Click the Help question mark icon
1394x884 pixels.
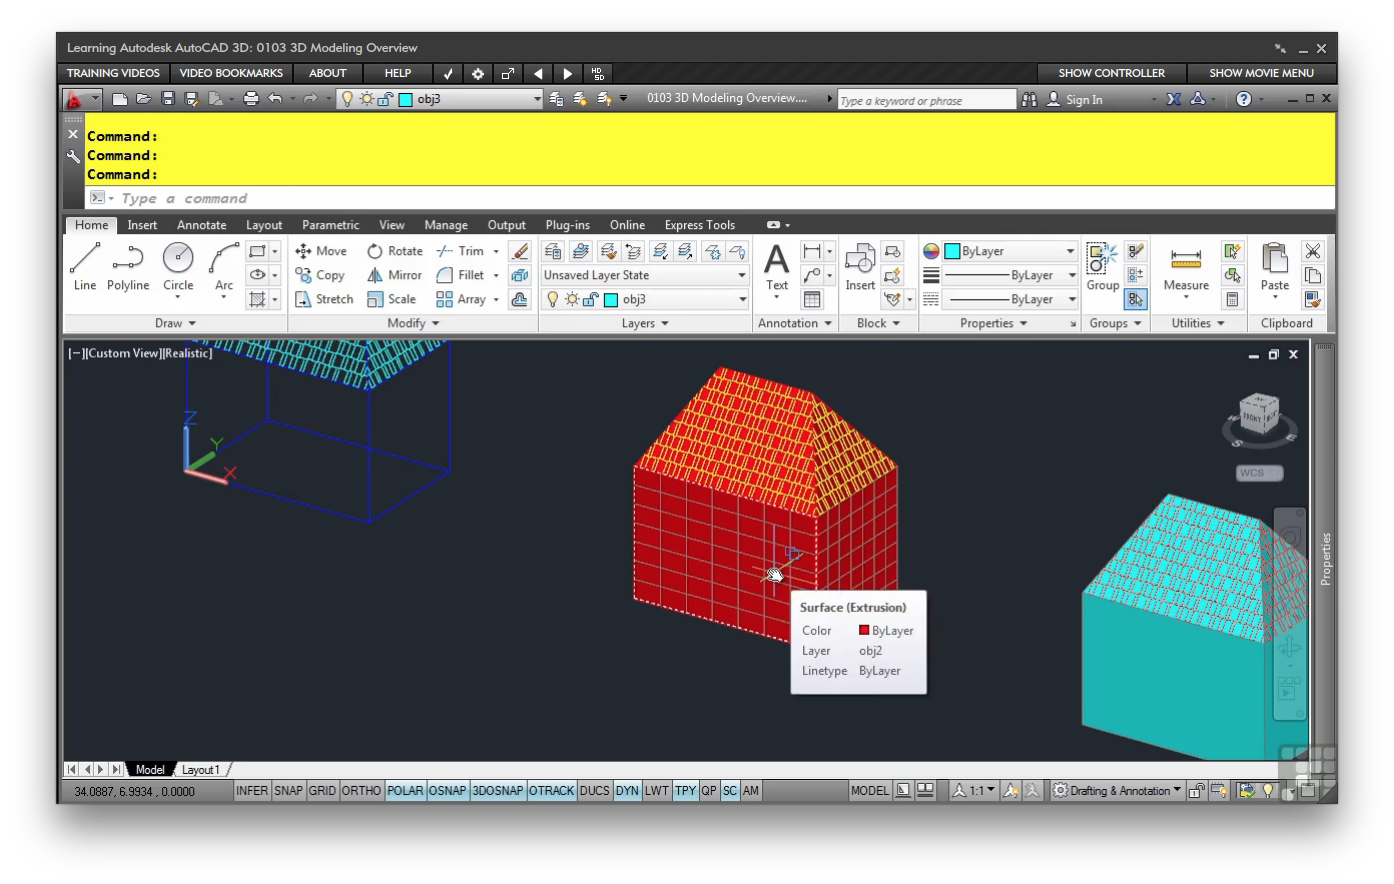point(1244,99)
